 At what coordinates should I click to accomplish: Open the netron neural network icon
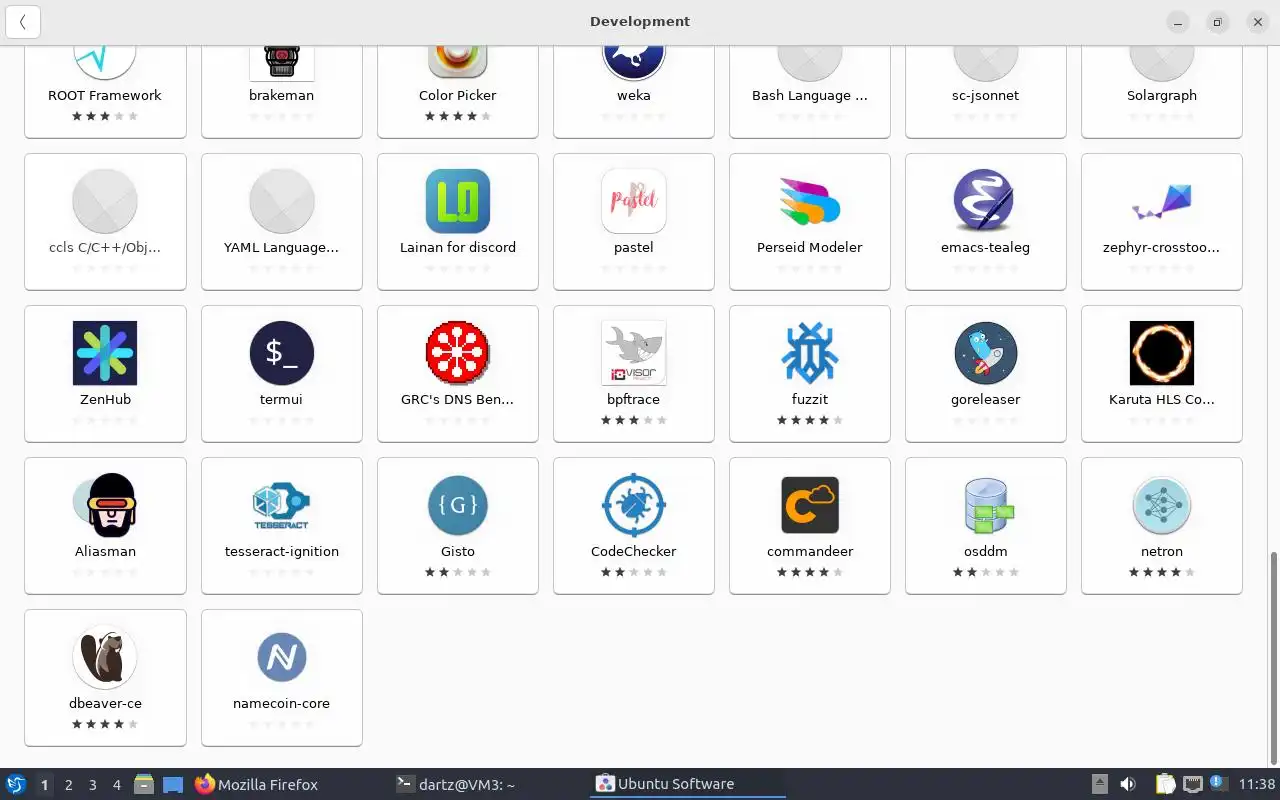[x=1162, y=505]
